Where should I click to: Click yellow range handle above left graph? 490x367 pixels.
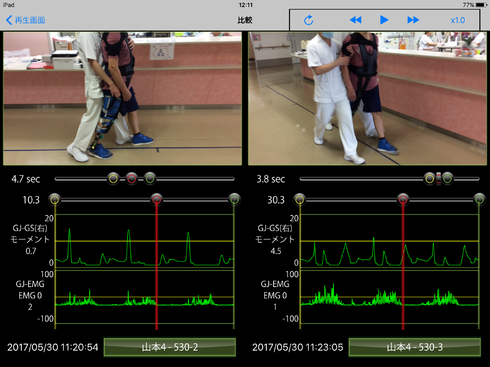pos(55,199)
